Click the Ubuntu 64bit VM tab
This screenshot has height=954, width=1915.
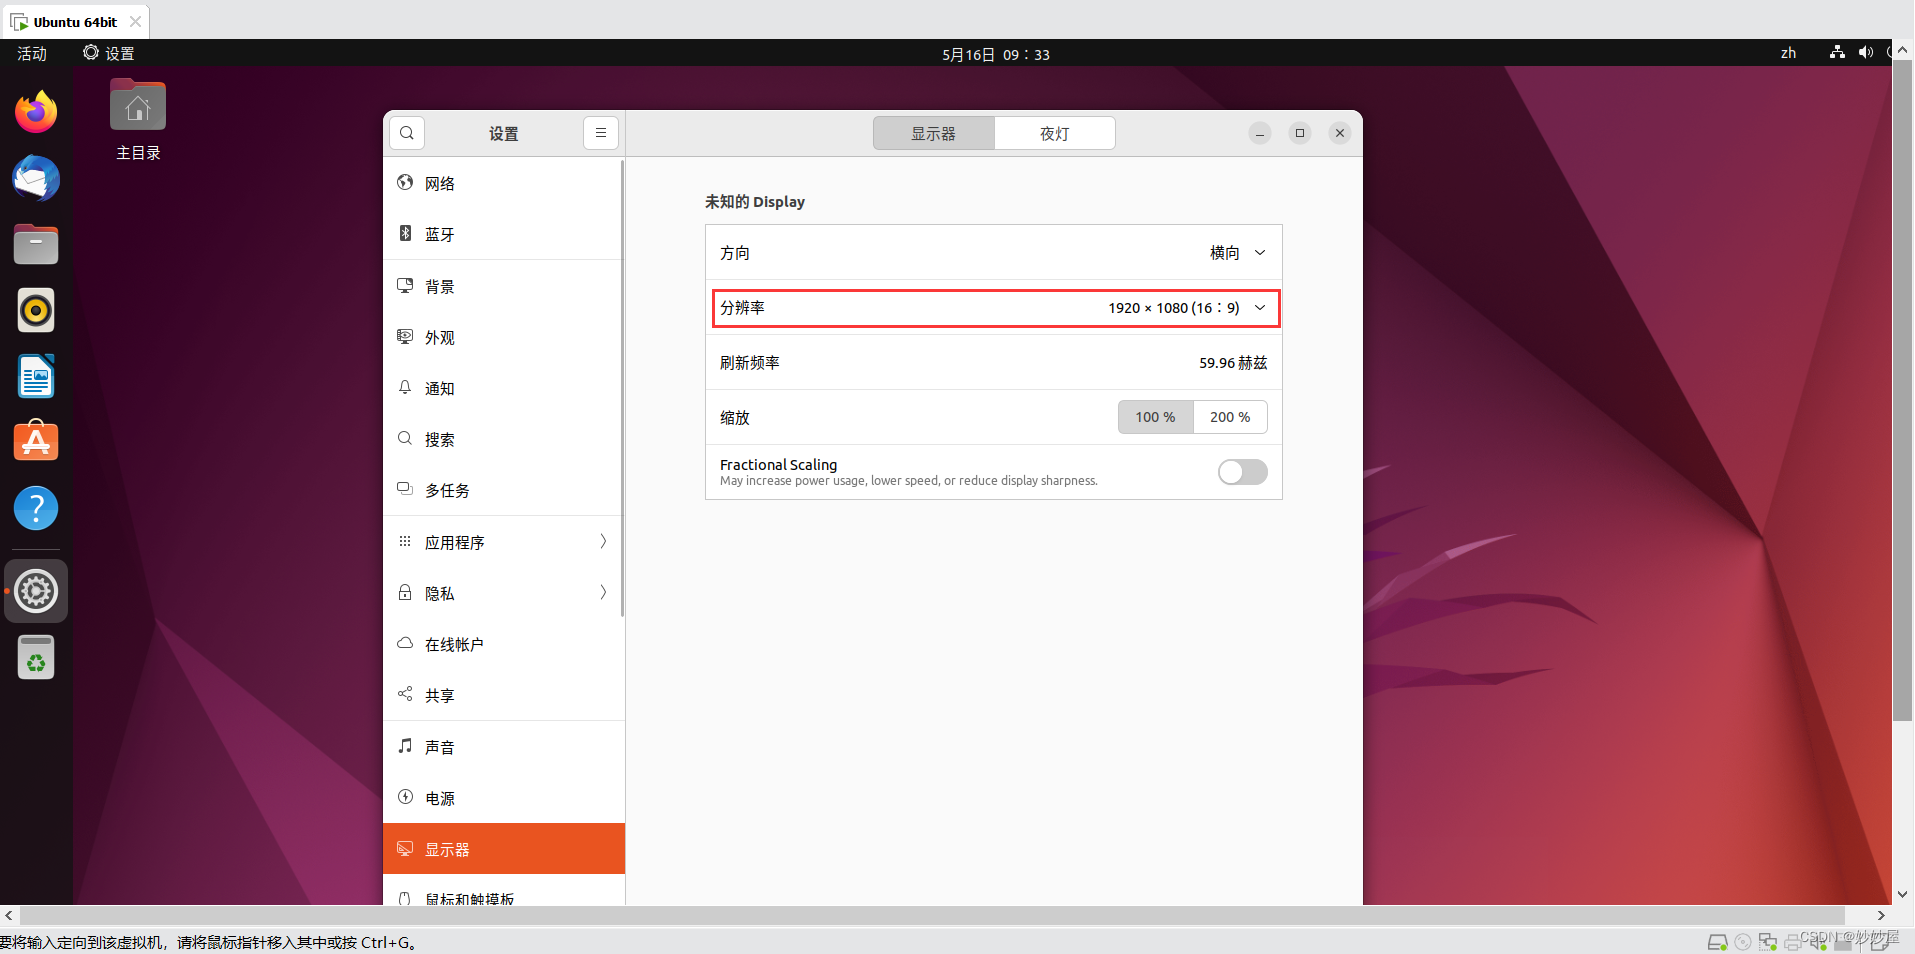point(75,22)
